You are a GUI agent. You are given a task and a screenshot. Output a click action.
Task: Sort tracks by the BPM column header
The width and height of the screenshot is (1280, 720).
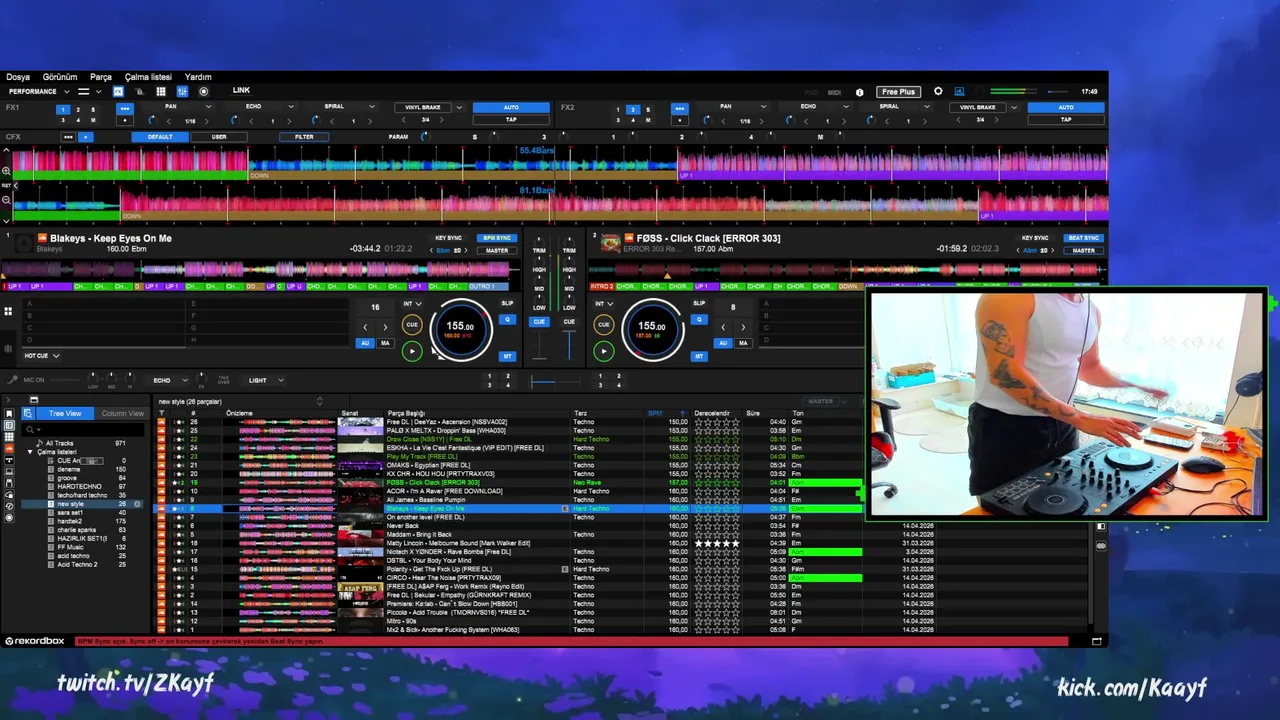coord(654,413)
